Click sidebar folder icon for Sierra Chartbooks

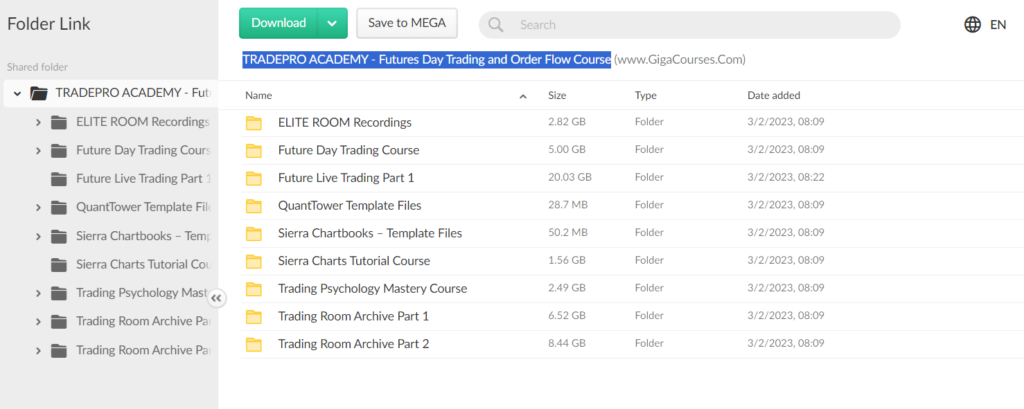click(59, 237)
